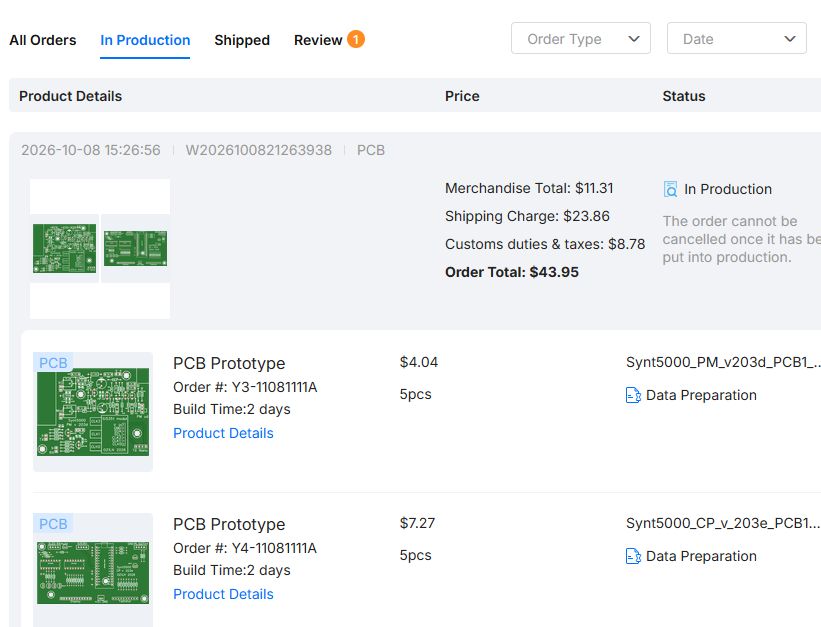Image resolution: width=821 pixels, height=627 pixels.
Task: Click the Customs duties & taxes: $8.78 line
Action: [x=545, y=244]
